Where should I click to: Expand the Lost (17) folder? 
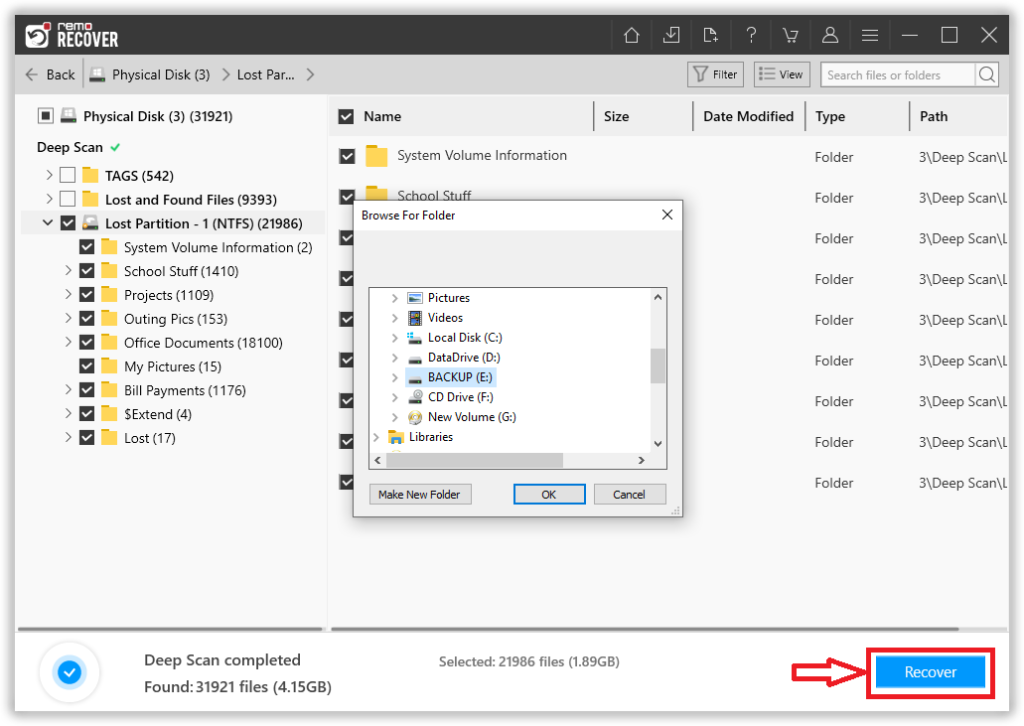point(68,437)
